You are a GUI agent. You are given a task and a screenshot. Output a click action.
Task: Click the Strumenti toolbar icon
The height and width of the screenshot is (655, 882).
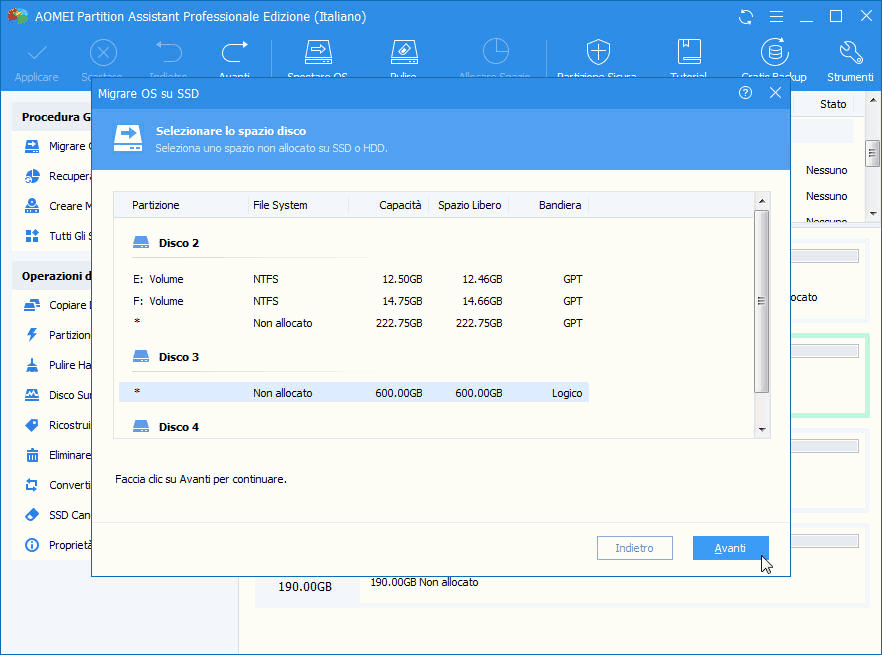[850, 53]
